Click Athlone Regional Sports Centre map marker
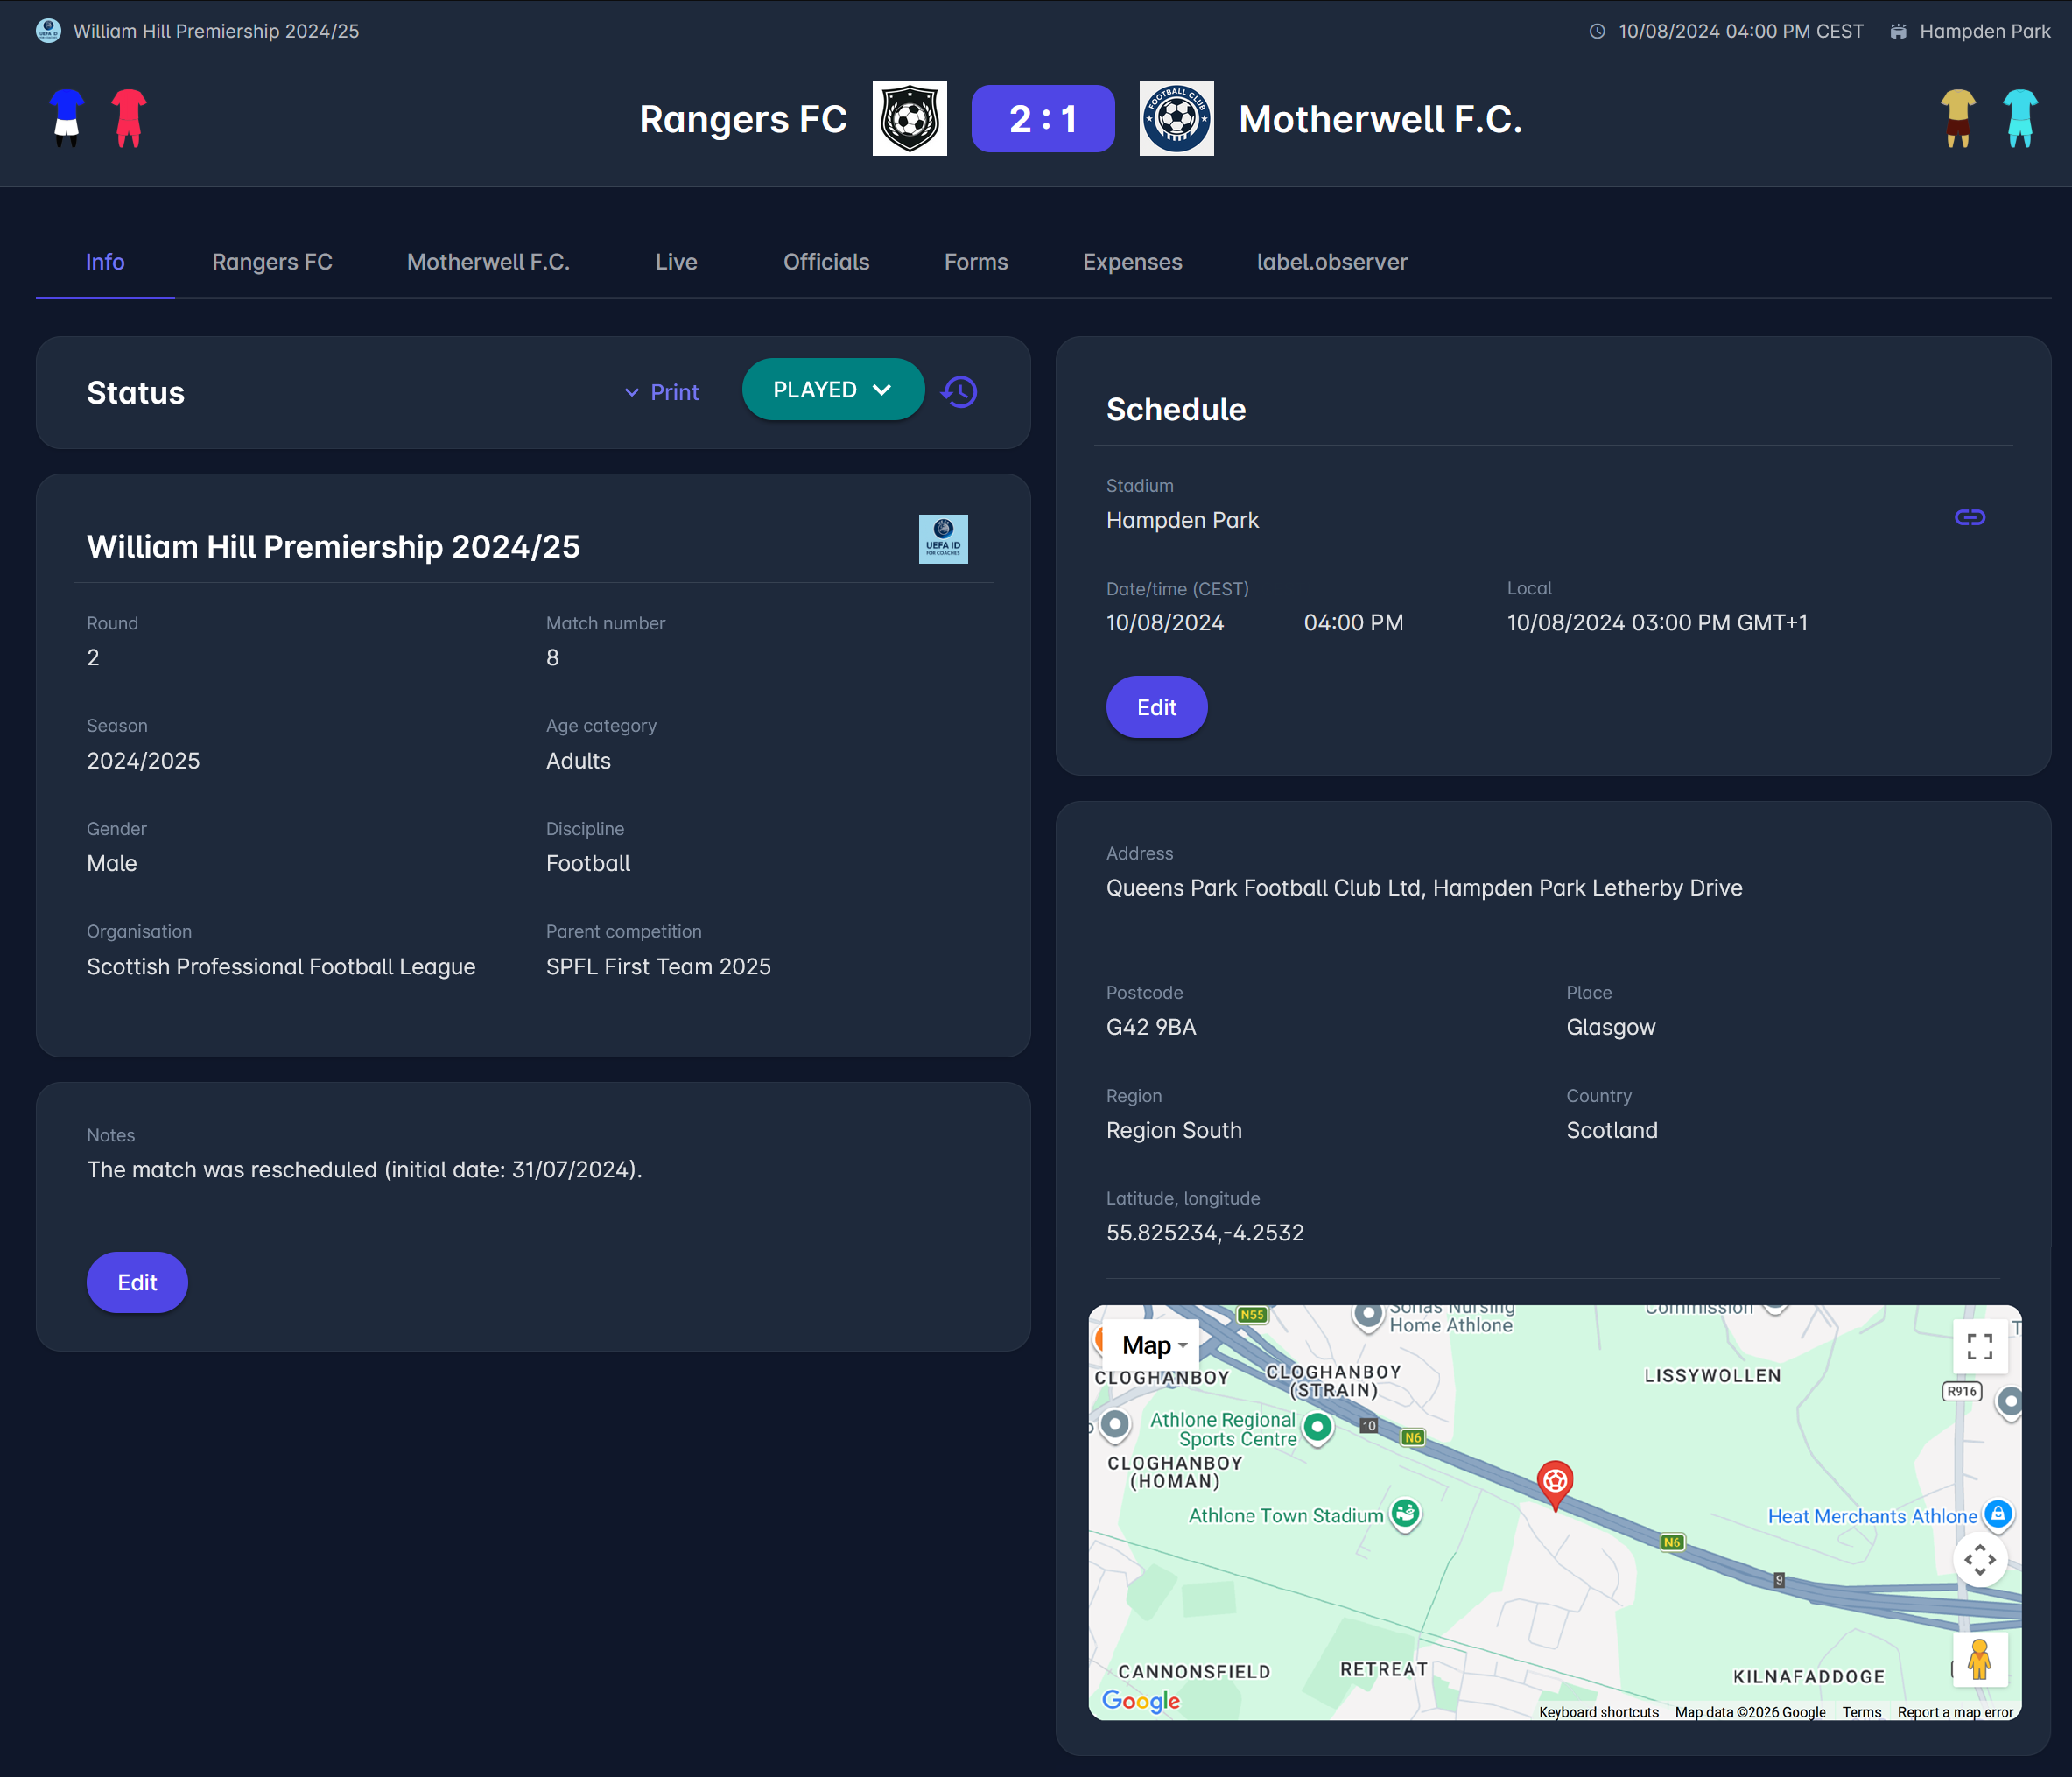 (1317, 1427)
